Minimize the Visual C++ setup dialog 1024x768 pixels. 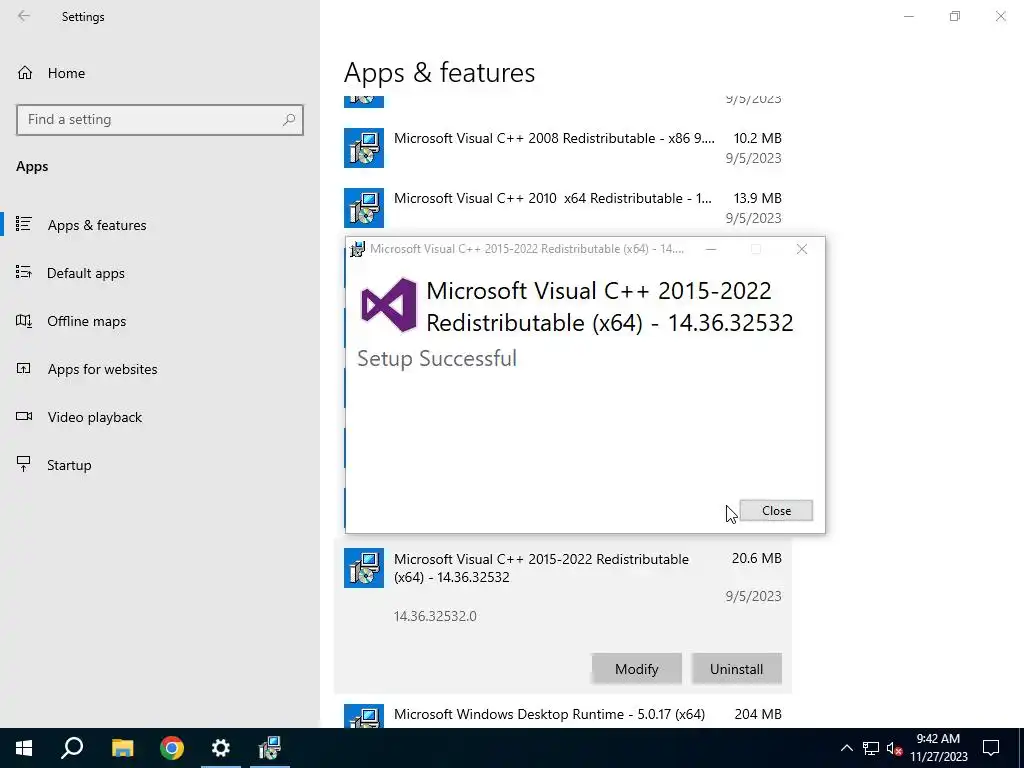click(x=711, y=249)
